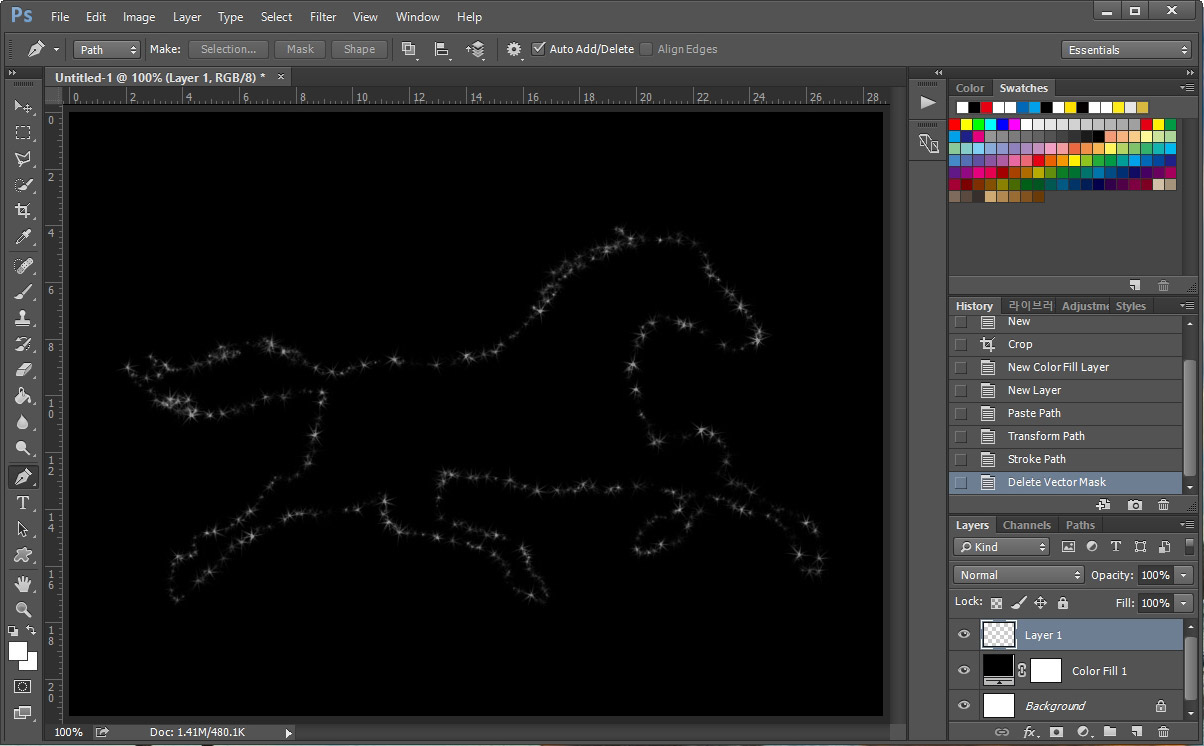The image size is (1204, 746).
Task: Switch to the Paths tab
Action: point(1080,525)
